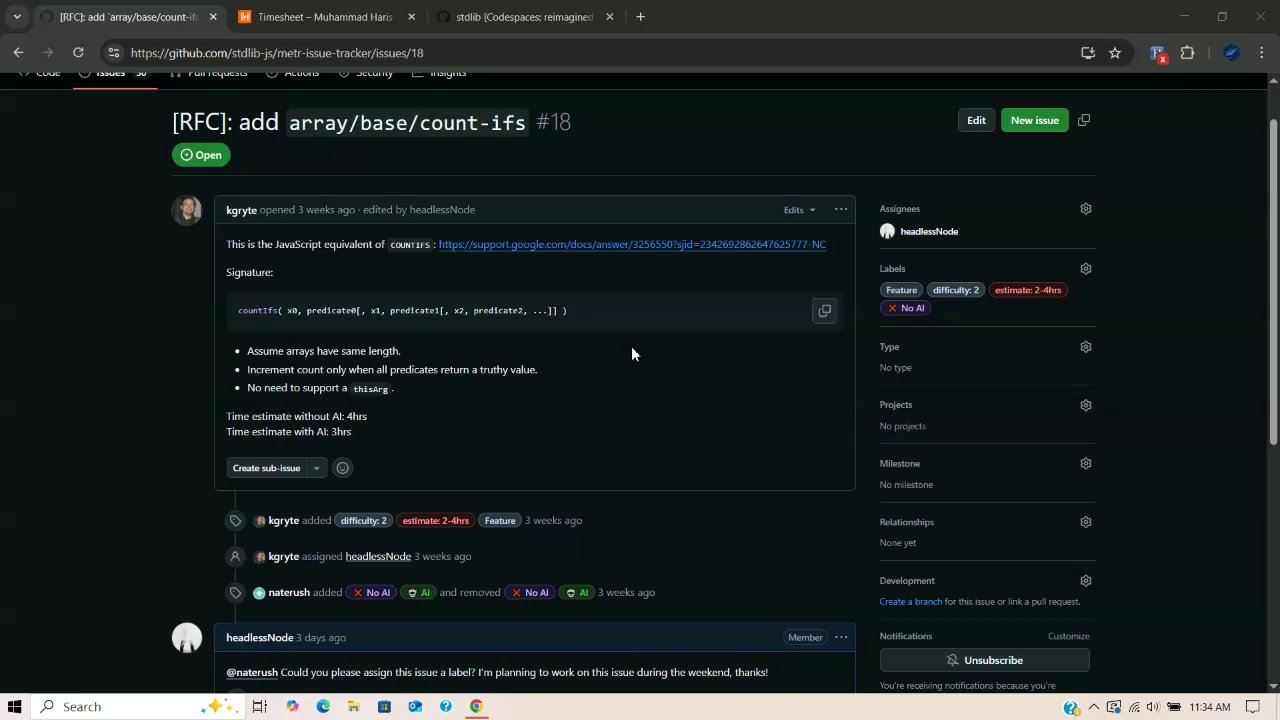Close the stdlib Codespaces browser tab
The width and height of the screenshot is (1280, 720).
610,17
